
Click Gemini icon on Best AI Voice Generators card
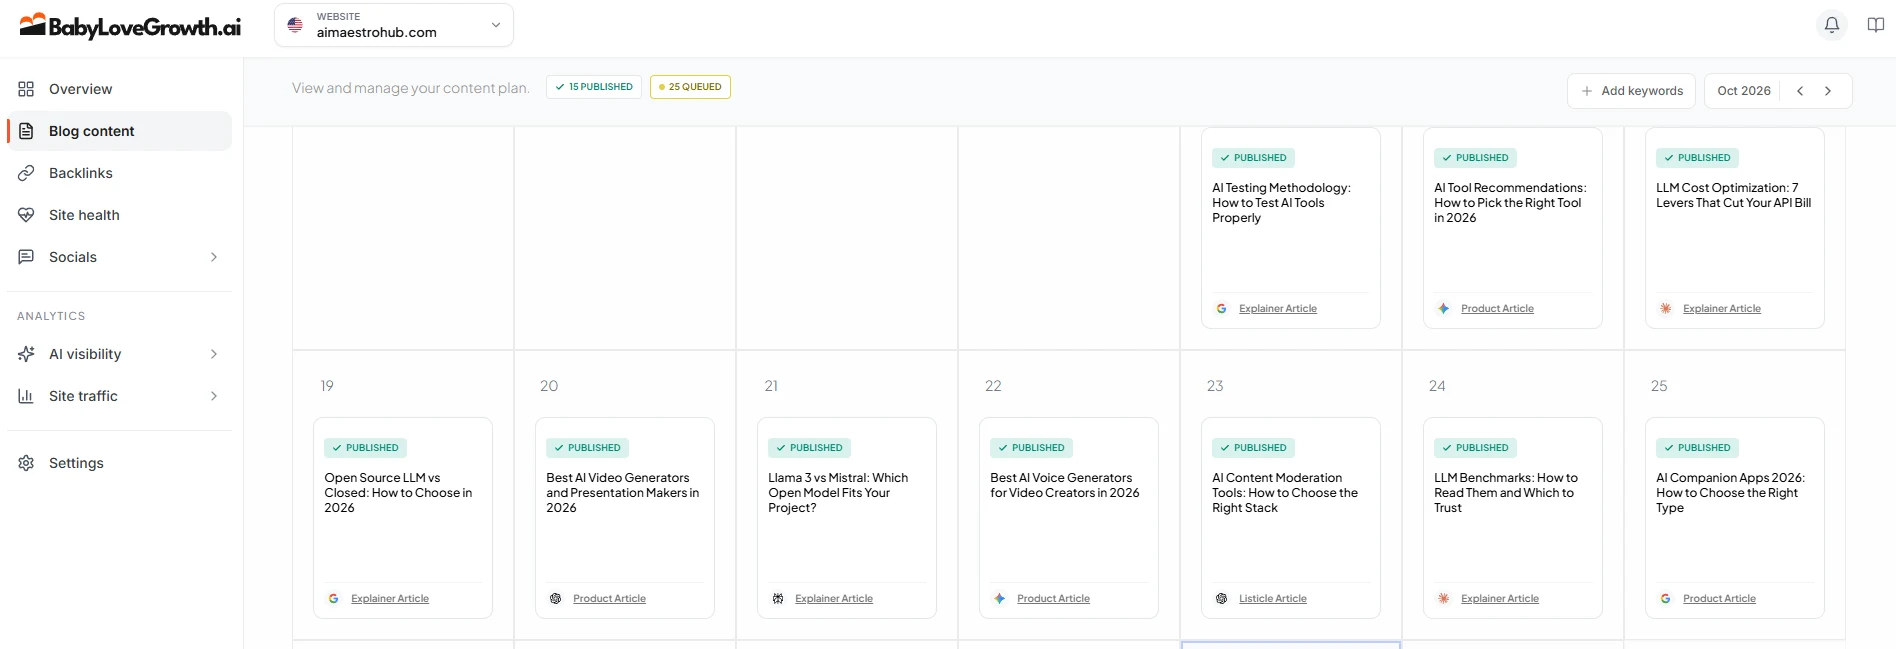click(999, 599)
